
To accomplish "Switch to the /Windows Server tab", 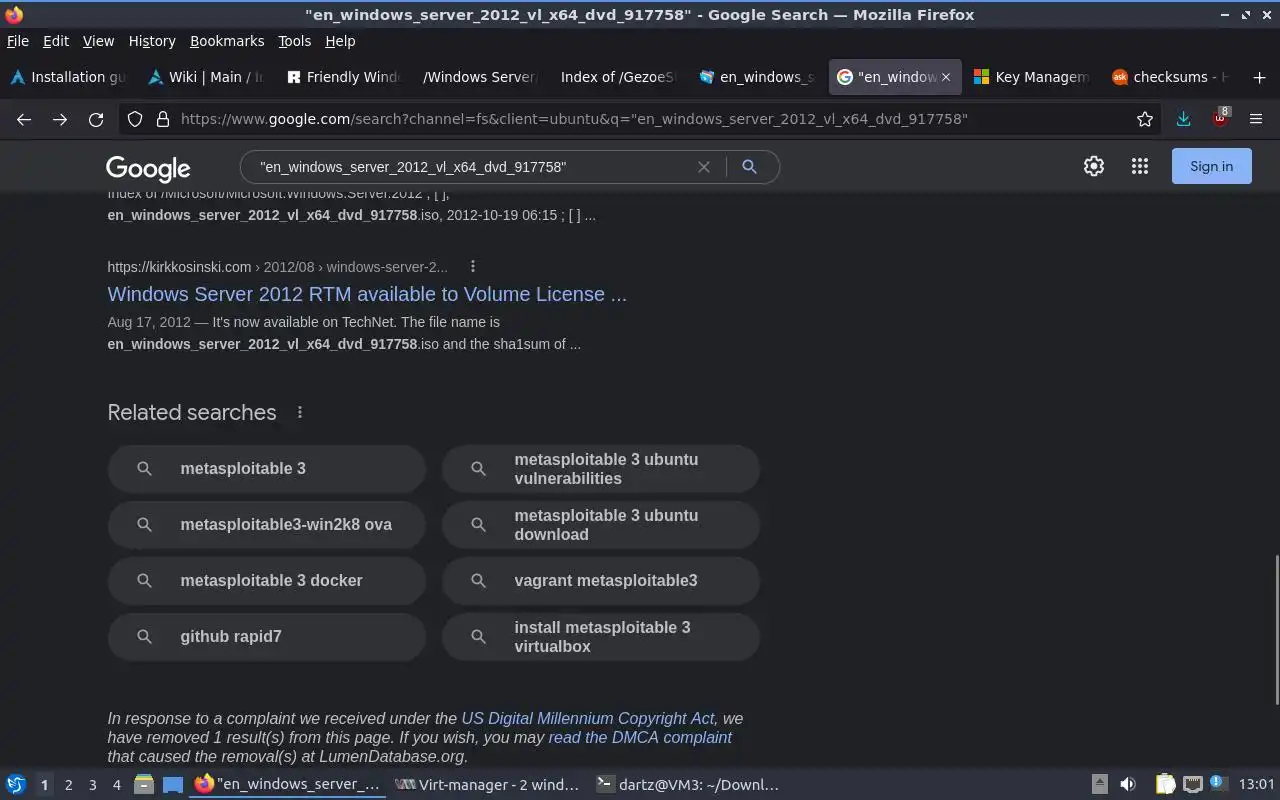I will pyautogui.click(x=480, y=77).
